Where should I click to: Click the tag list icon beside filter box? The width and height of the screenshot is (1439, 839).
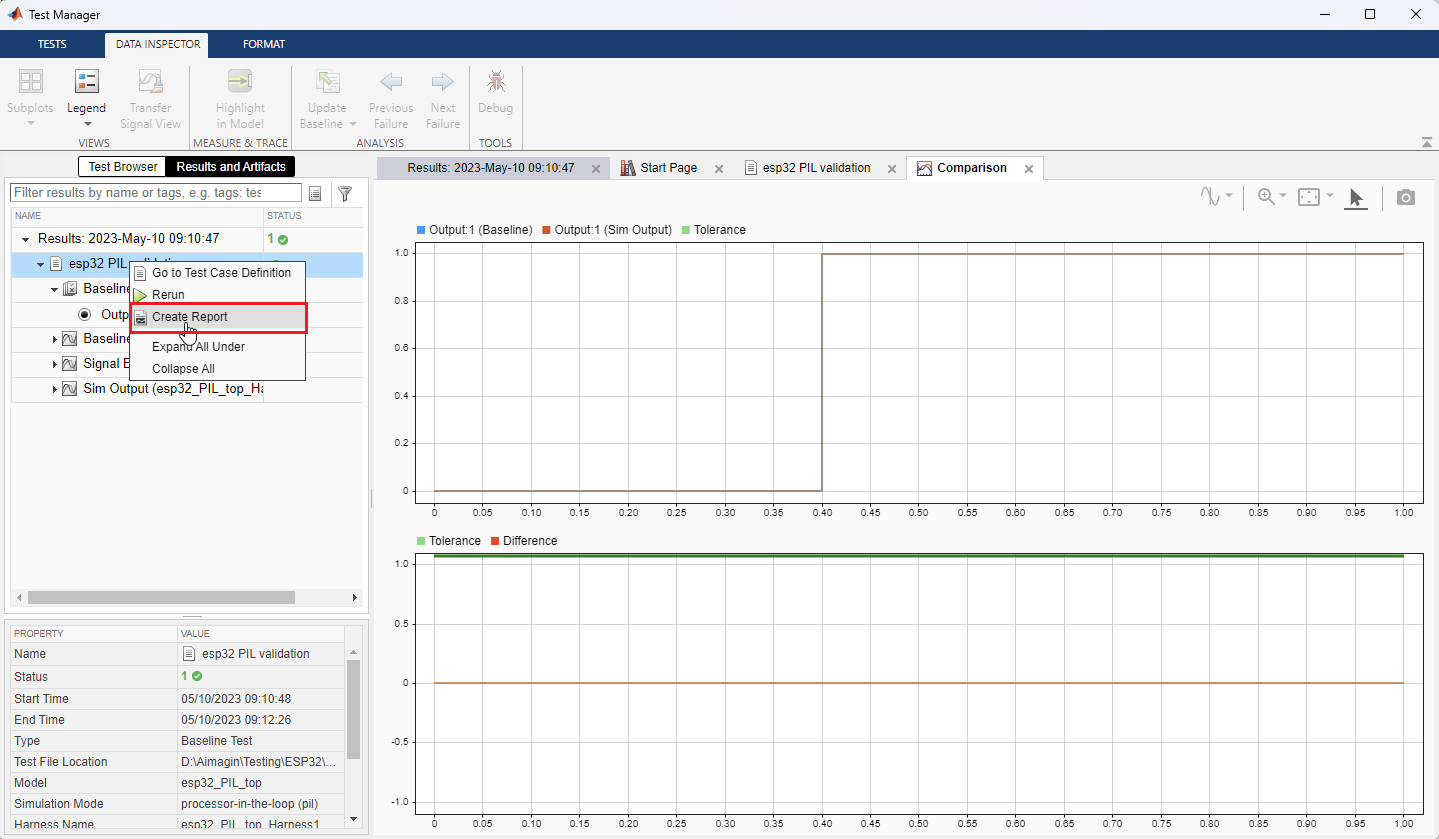click(x=315, y=193)
